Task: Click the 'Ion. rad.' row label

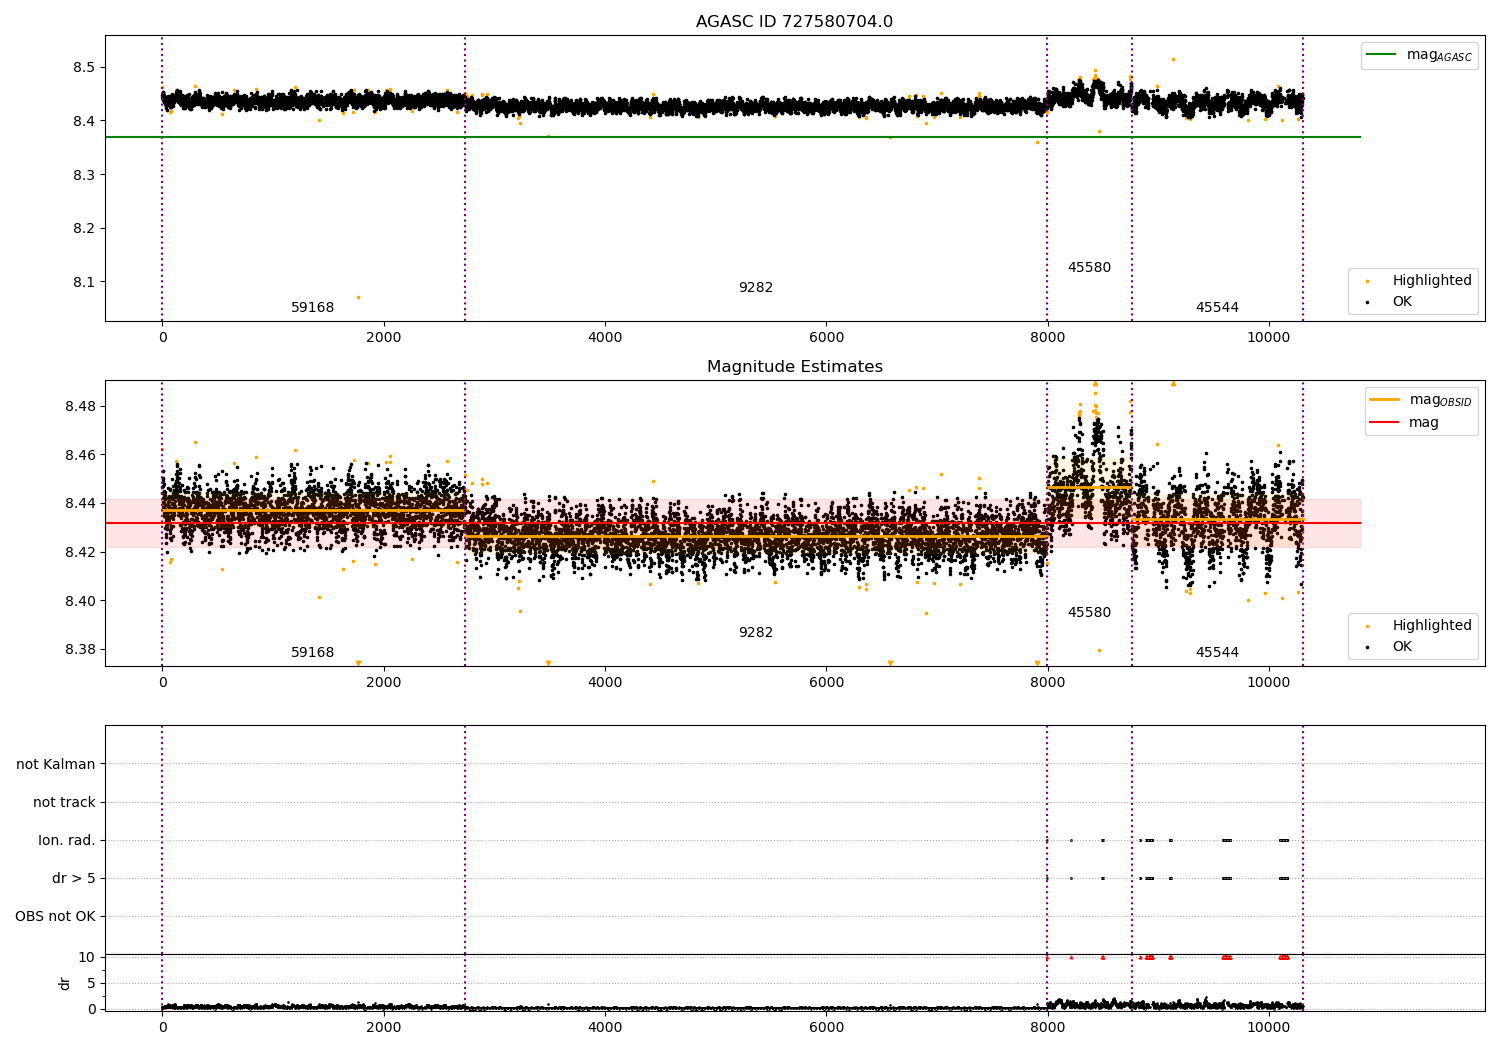Action: tap(67, 841)
